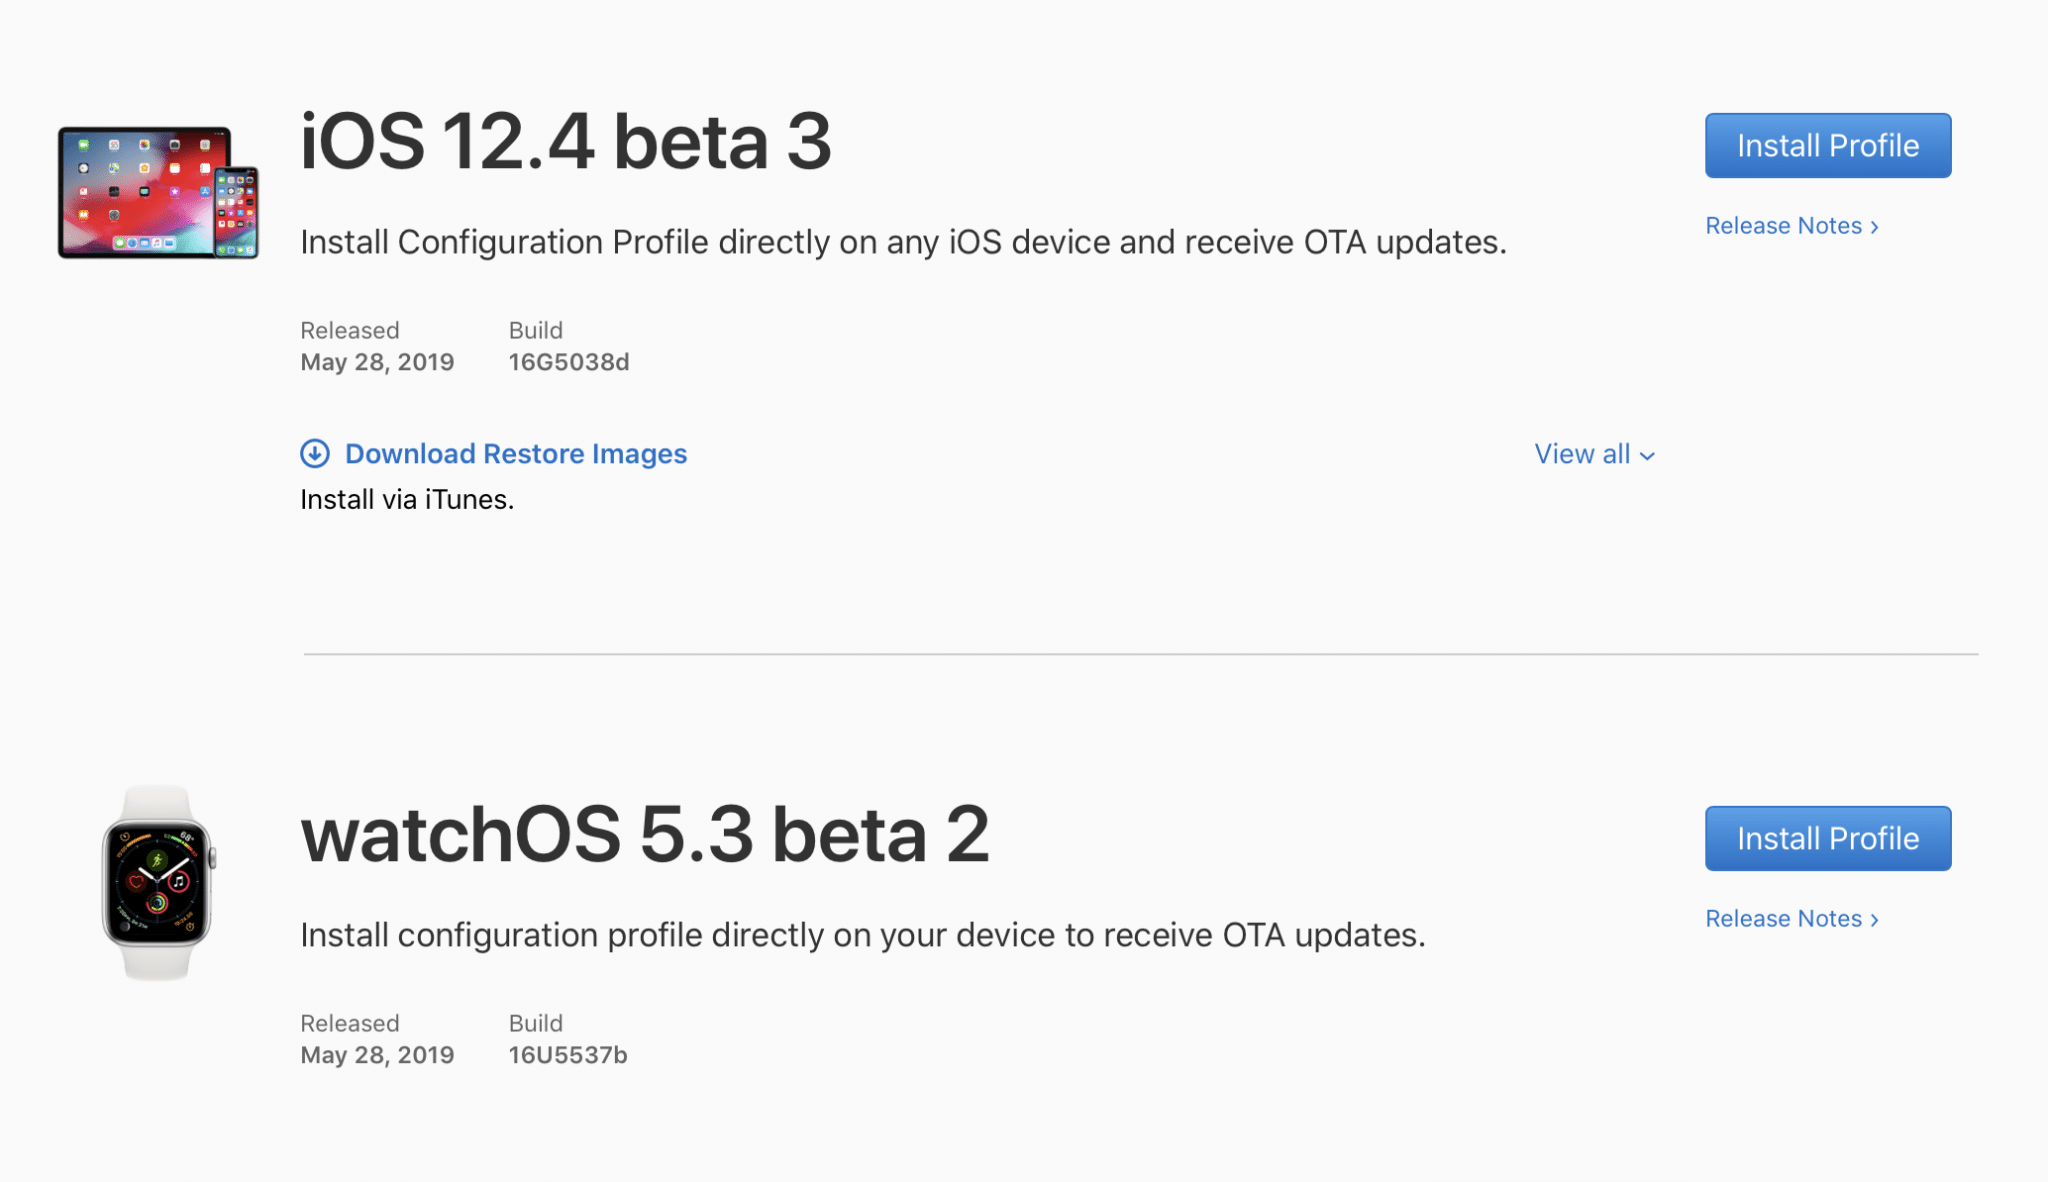2048x1182 pixels.
Task: Click the iOS release date May 28, 2019
Action: [x=377, y=362]
